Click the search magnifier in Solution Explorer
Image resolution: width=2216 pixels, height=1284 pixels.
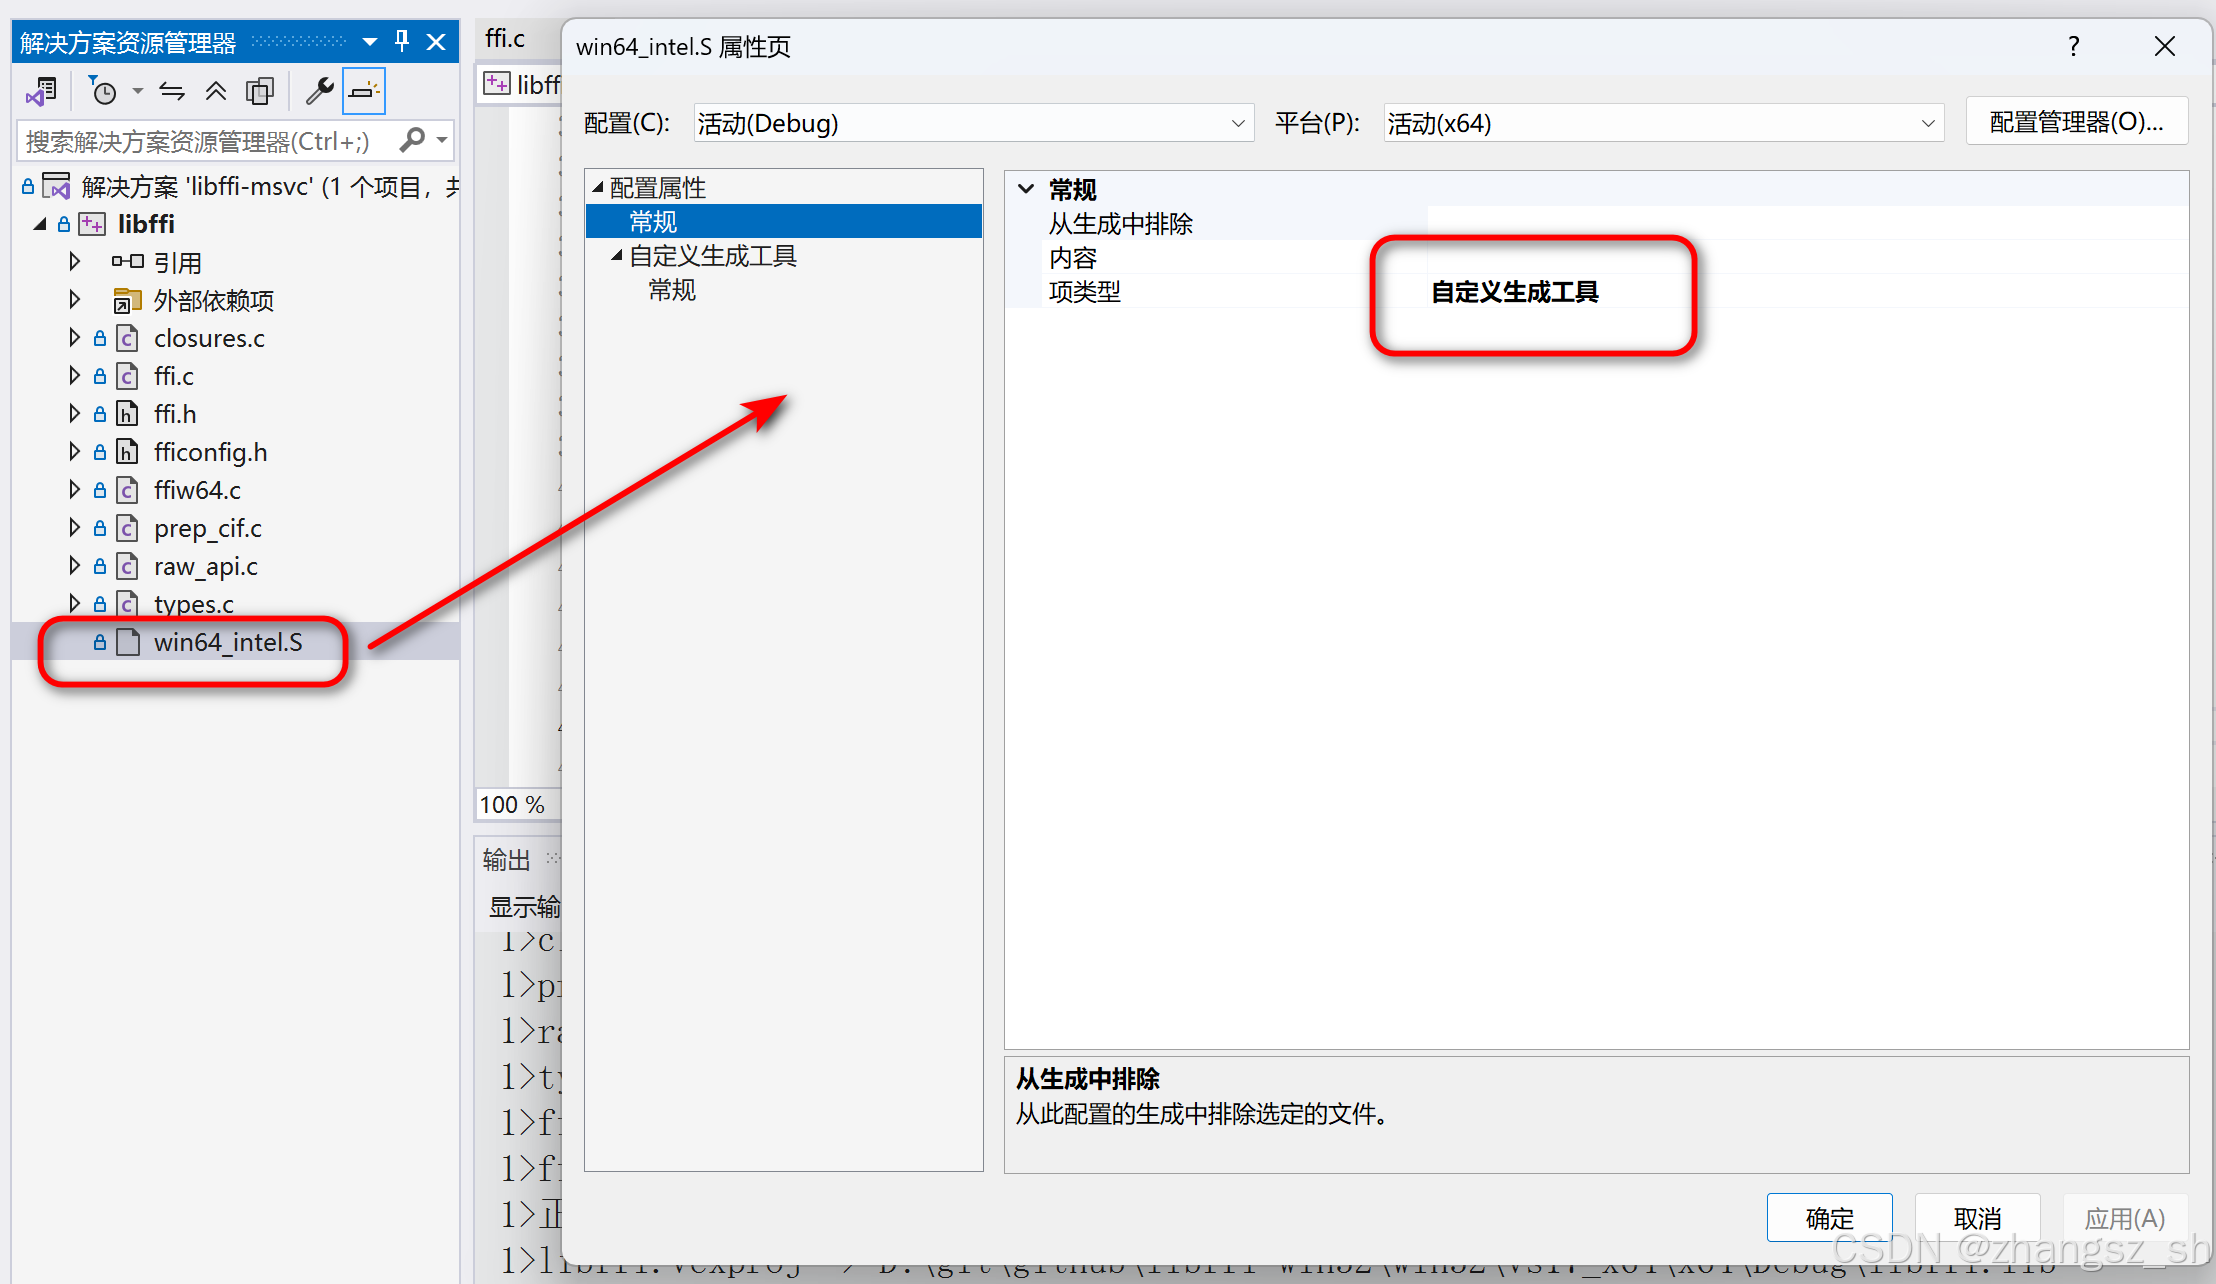(413, 140)
